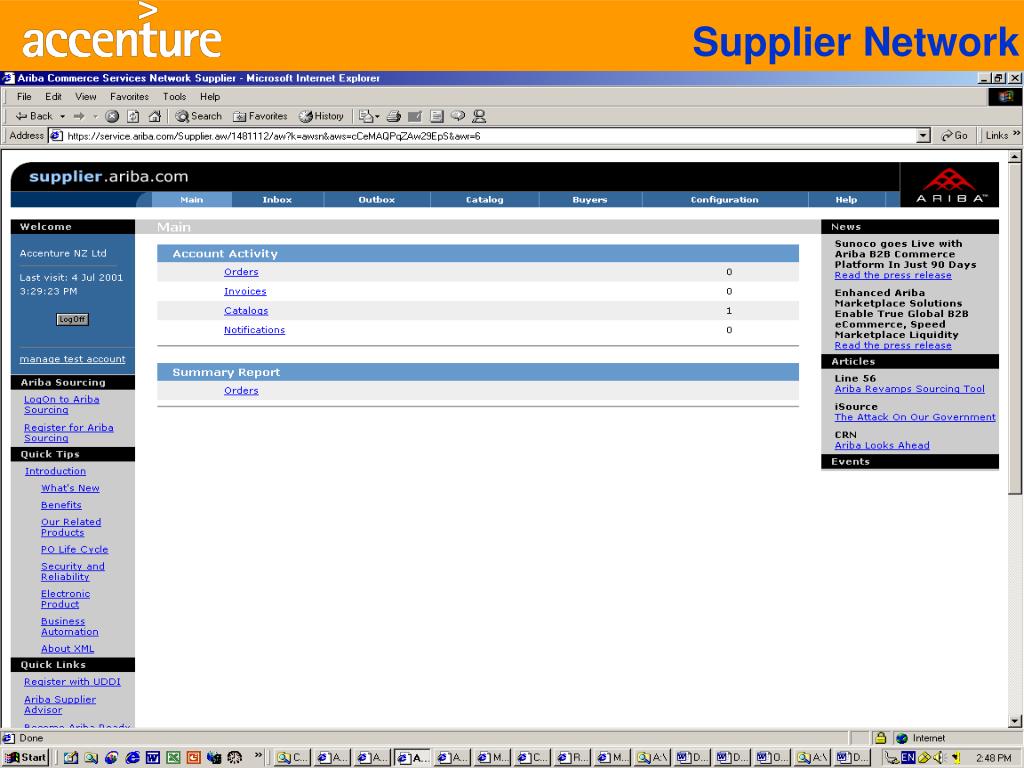Image resolution: width=1024 pixels, height=768 pixels.
Task: Show the browsing History pane
Action: [x=321, y=116]
